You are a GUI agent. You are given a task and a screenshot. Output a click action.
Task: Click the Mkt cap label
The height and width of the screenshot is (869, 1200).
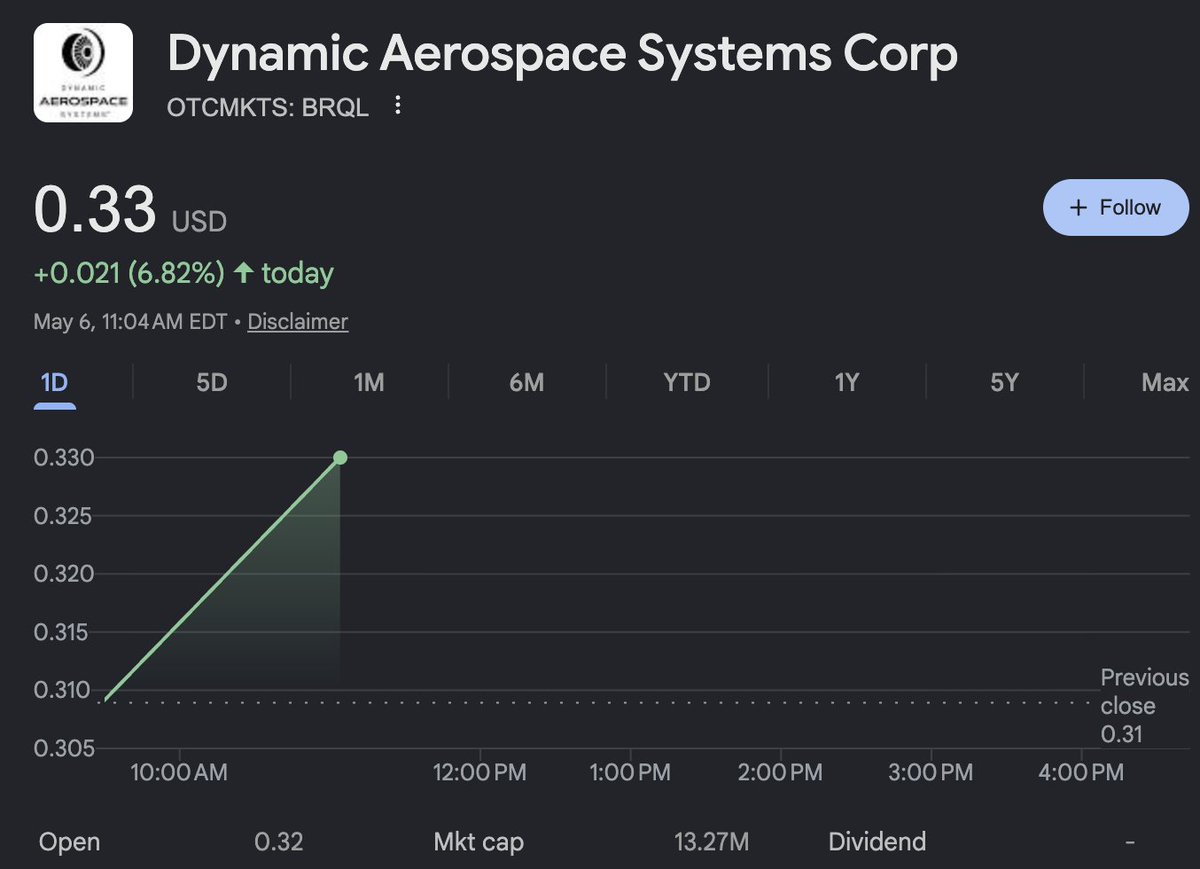[x=478, y=842]
